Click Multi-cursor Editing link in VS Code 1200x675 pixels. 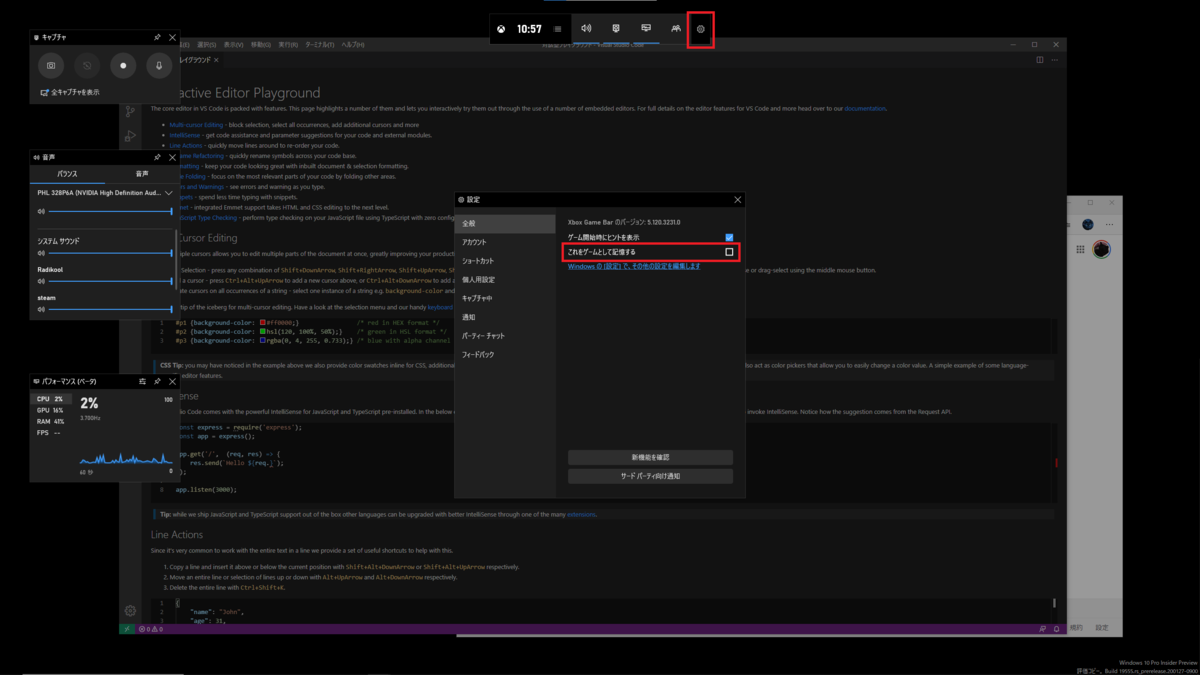click(x=196, y=125)
